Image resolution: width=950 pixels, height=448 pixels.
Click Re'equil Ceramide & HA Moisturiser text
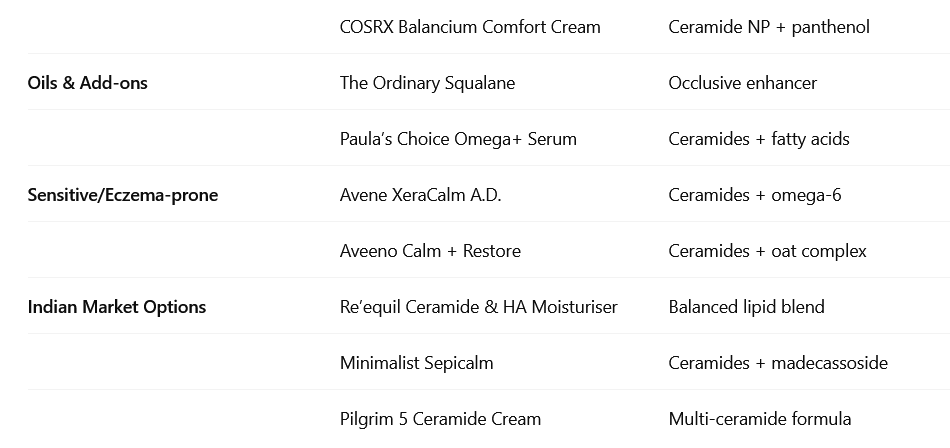click(x=478, y=307)
